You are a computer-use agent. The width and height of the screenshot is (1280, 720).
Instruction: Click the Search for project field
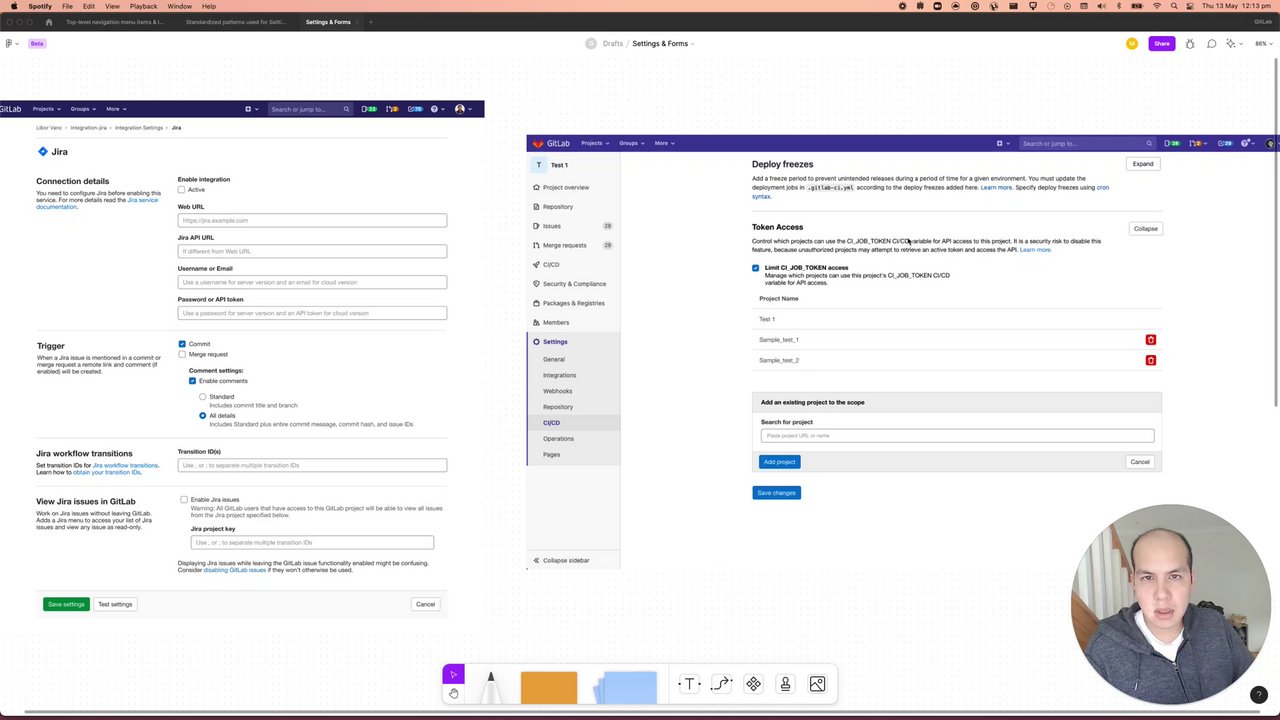(957, 436)
